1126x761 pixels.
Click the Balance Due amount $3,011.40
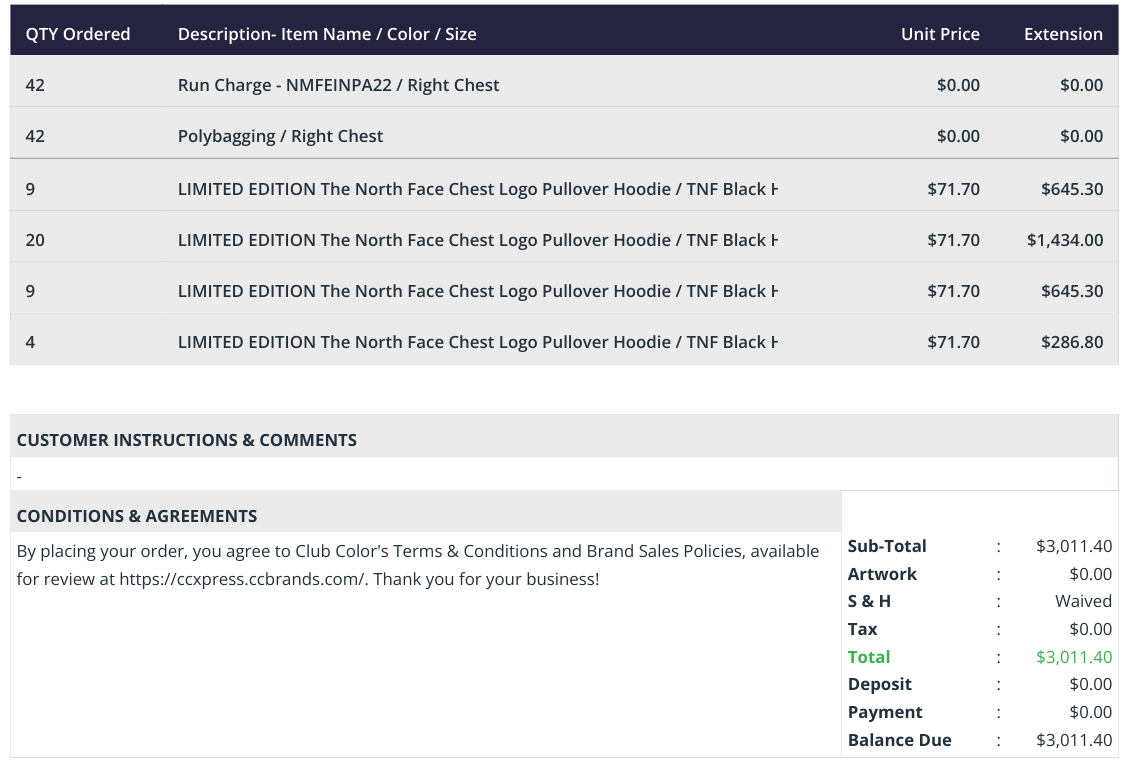(x=1074, y=741)
